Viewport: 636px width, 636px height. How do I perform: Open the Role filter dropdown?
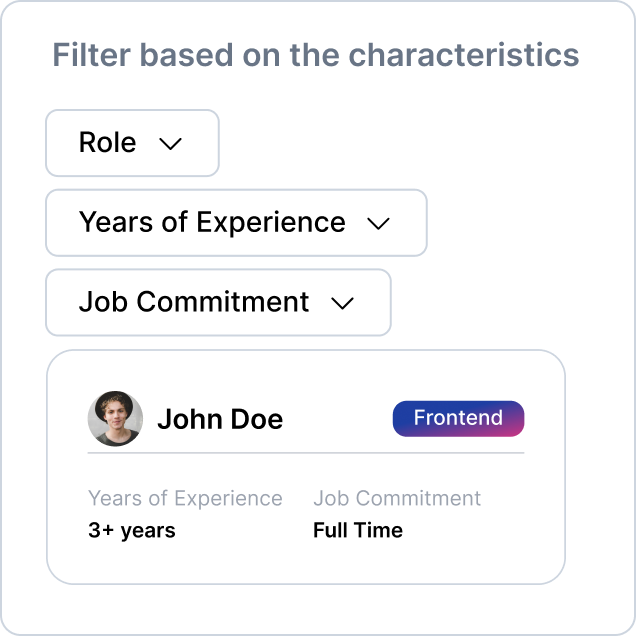[133, 143]
